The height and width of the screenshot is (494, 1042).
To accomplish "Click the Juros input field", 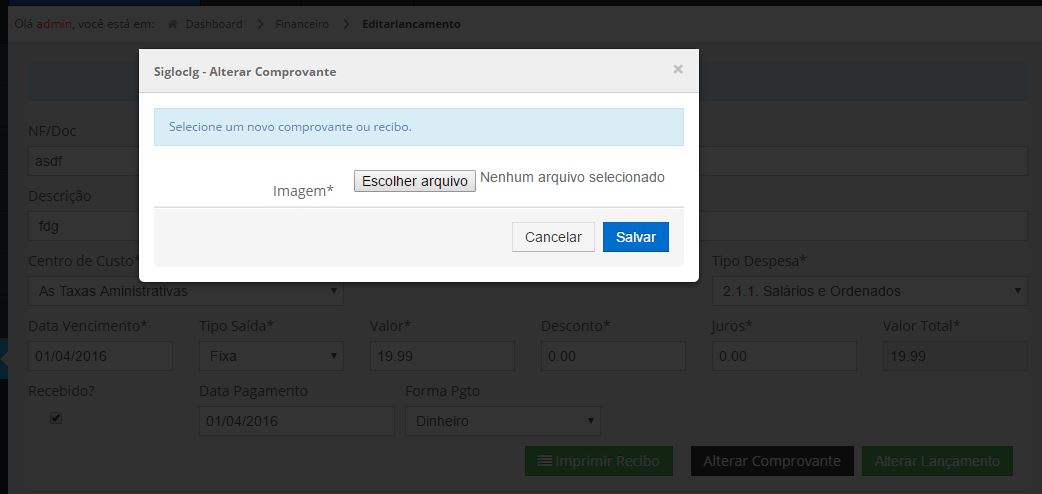I will 784,356.
